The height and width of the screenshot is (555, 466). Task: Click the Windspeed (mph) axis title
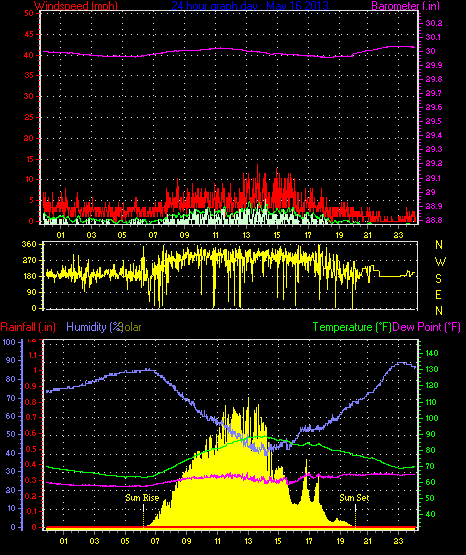pyautogui.click(x=76, y=5)
